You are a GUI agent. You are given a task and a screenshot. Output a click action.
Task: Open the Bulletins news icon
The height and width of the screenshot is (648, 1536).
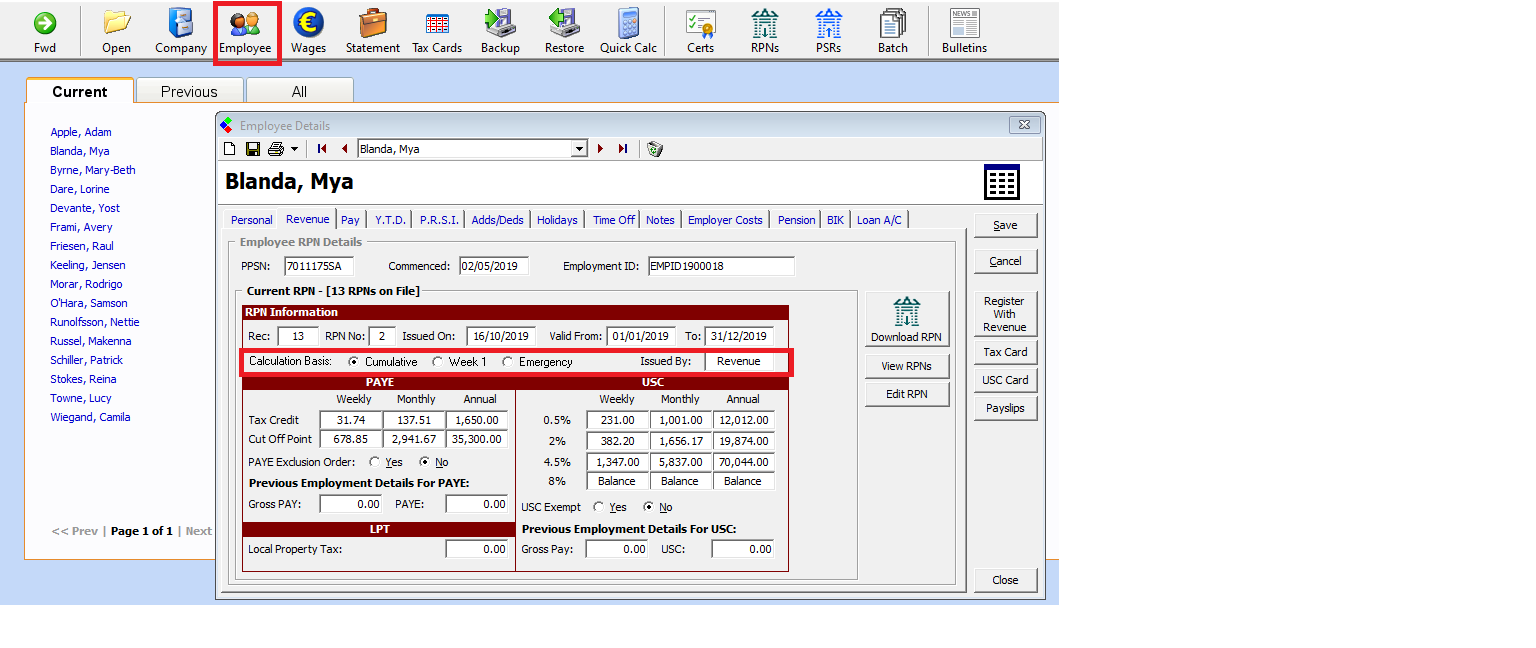(x=964, y=24)
